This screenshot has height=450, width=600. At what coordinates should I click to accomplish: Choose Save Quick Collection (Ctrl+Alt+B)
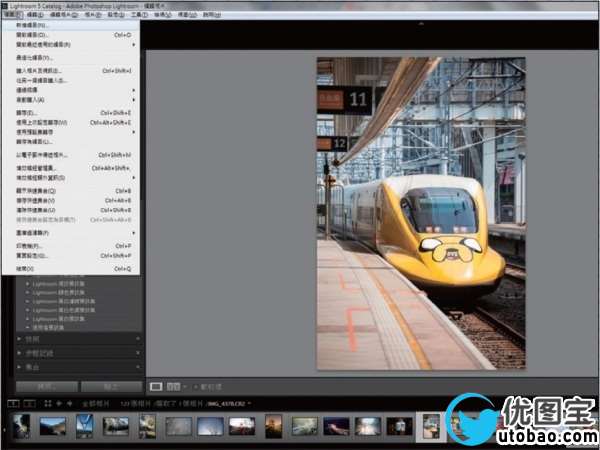pos(71,201)
